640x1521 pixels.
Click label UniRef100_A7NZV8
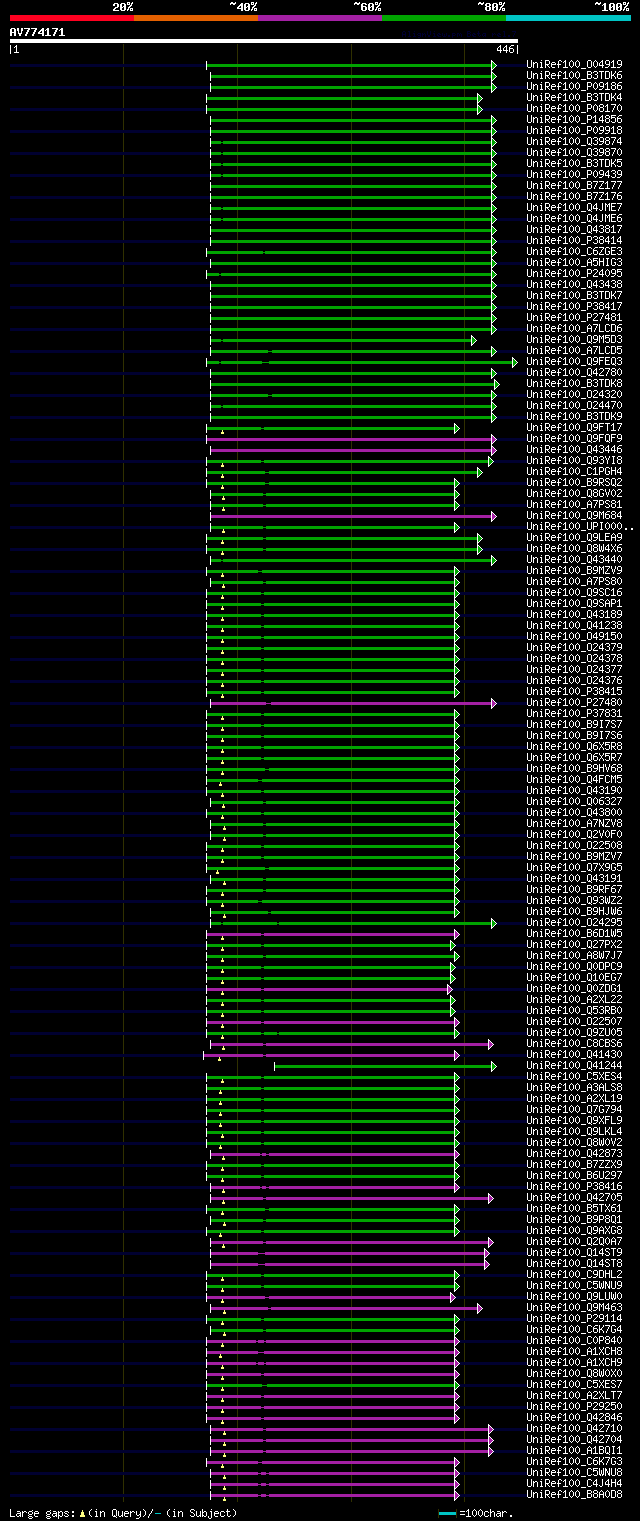click(x=575, y=824)
